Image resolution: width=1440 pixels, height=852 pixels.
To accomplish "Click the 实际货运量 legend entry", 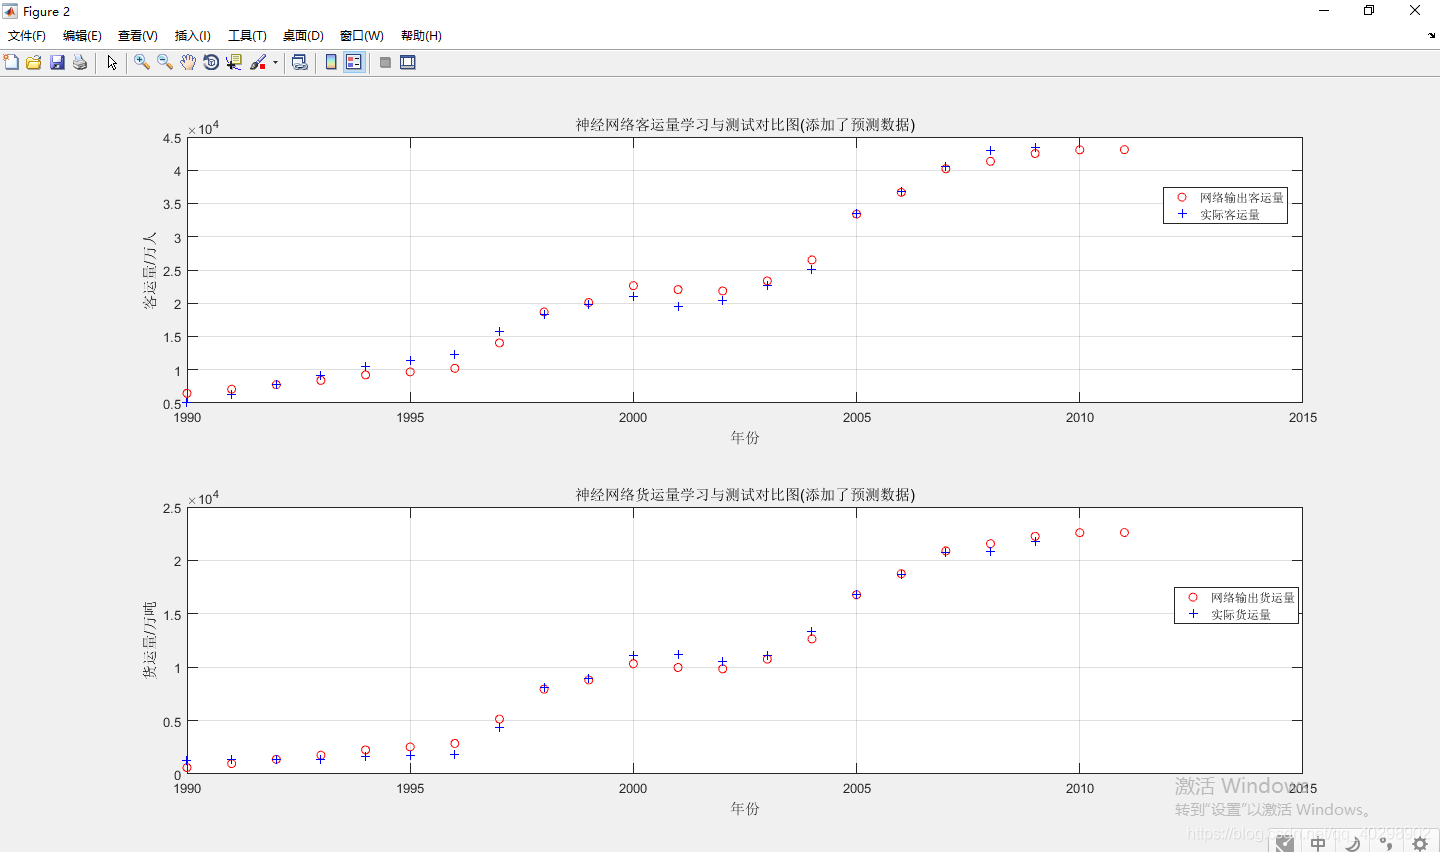I will coord(1240,615).
